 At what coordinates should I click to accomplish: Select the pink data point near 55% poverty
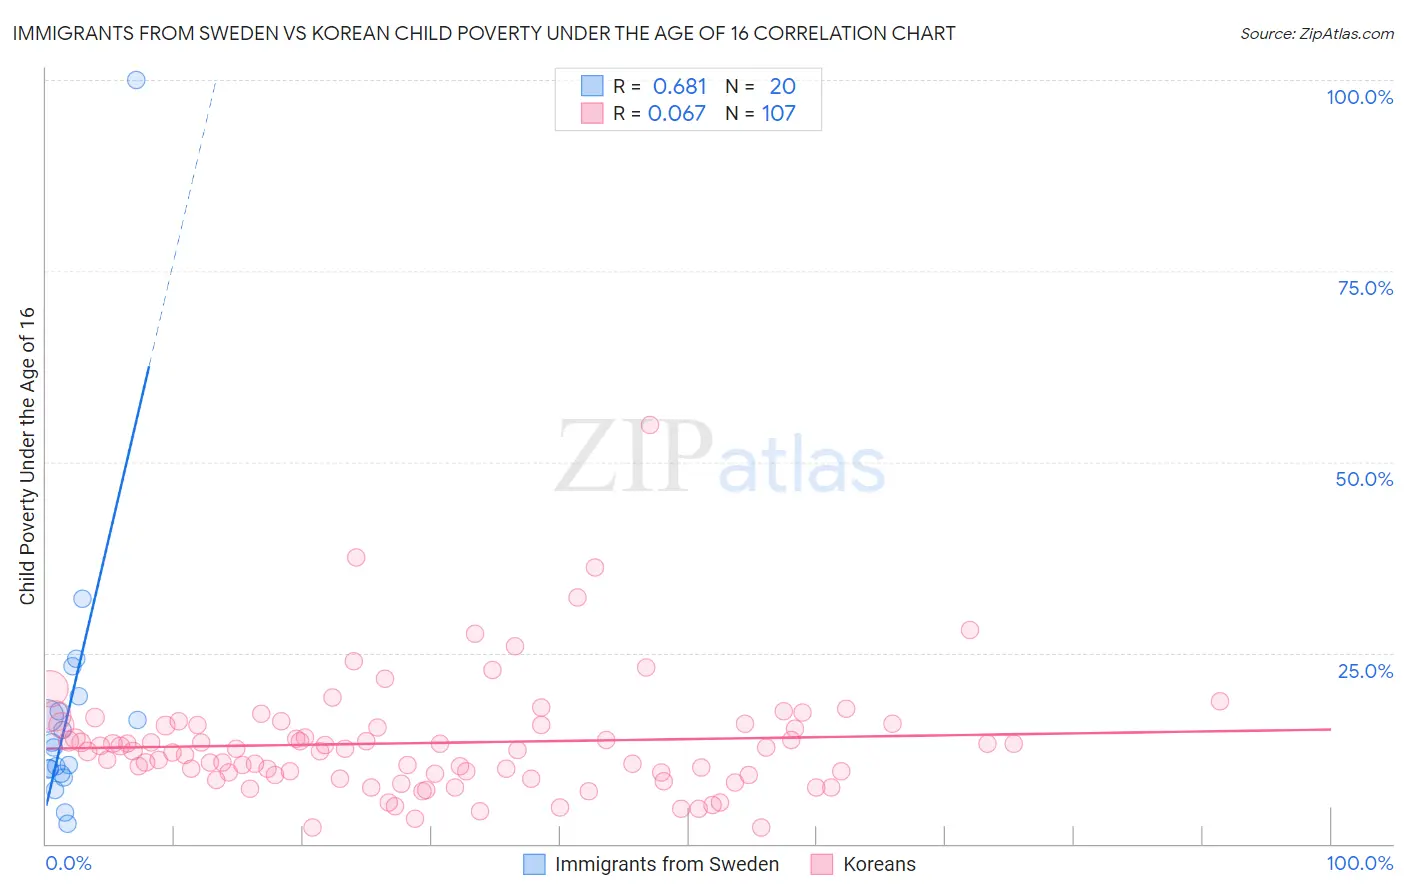[650, 425]
